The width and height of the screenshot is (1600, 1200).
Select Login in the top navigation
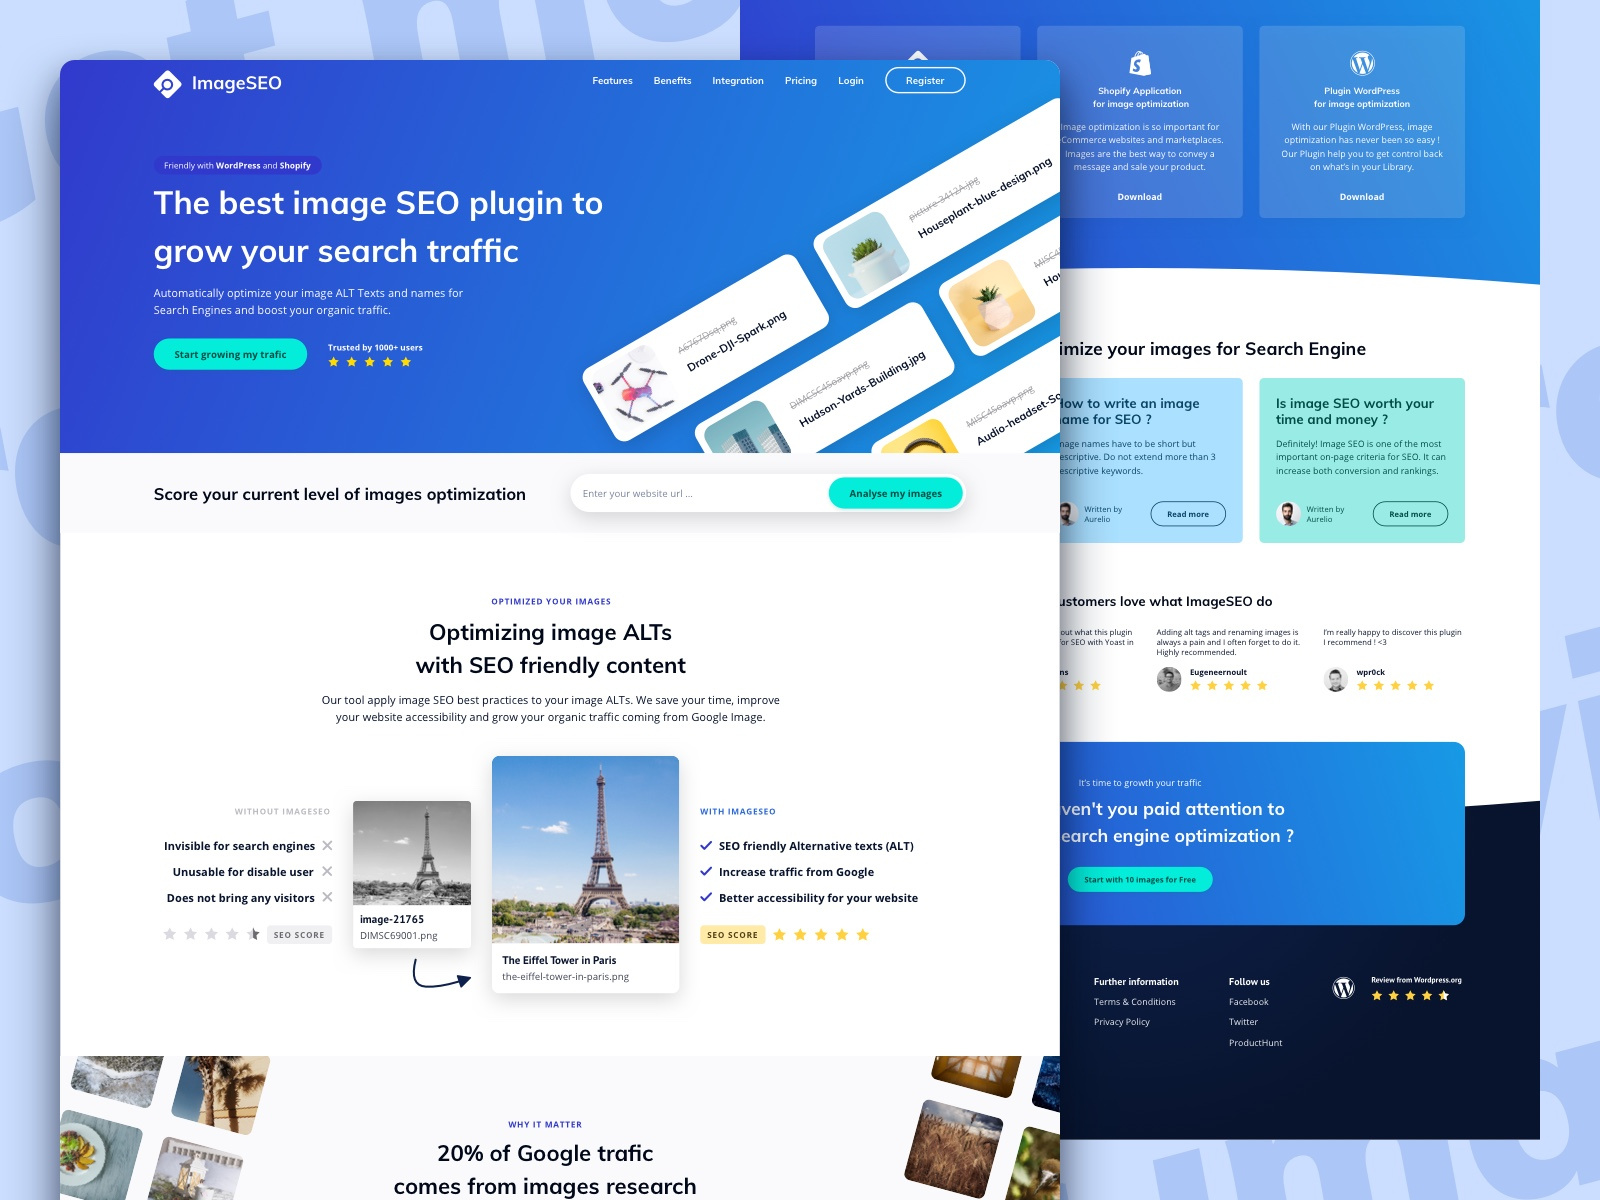click(x=851, y=81)
